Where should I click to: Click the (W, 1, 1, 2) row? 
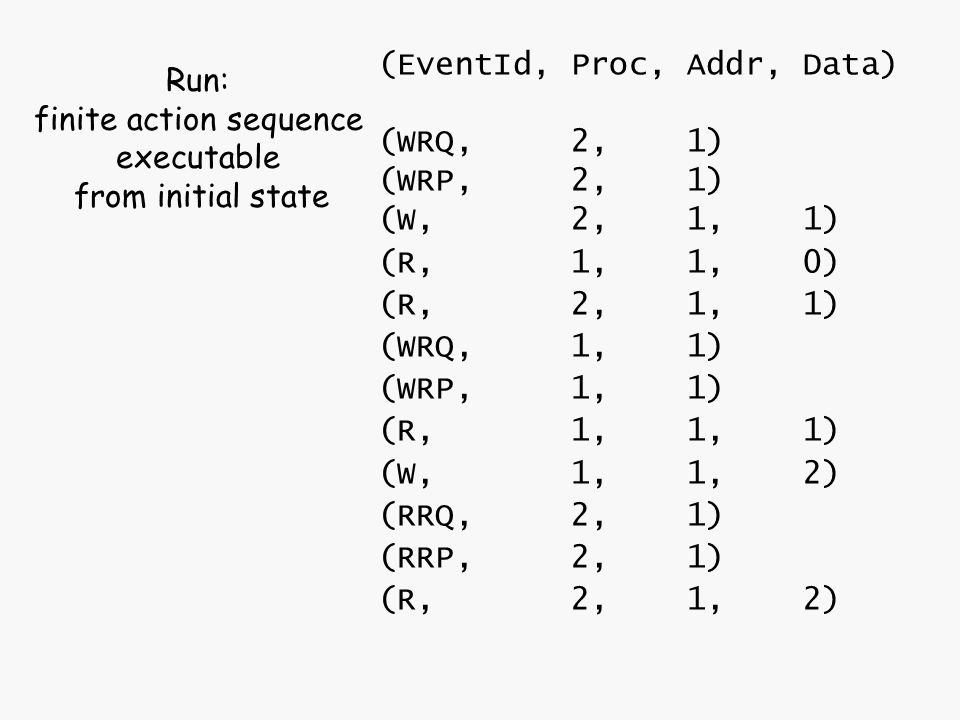[609, 473]
